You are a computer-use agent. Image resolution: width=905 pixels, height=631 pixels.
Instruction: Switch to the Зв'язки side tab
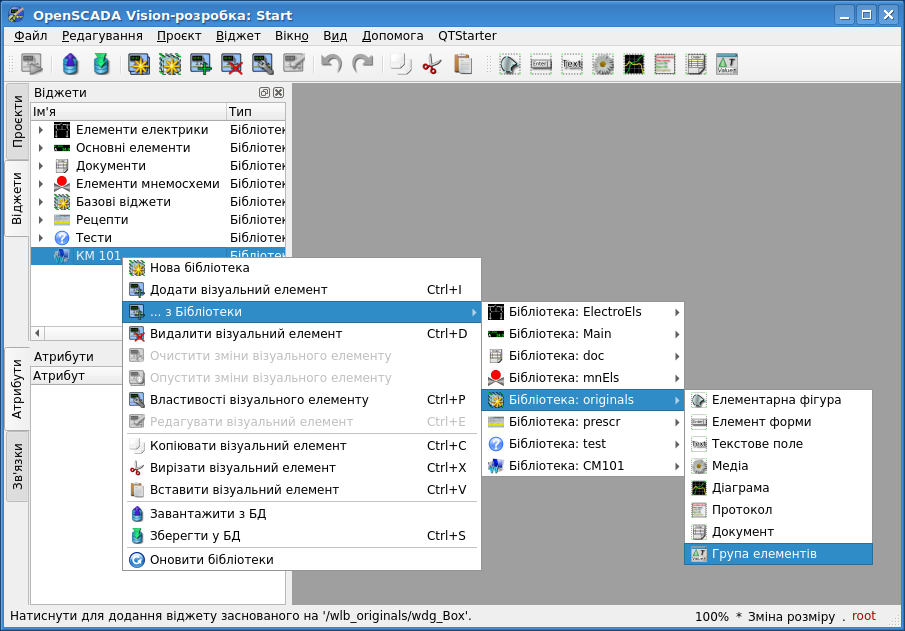click(x=17, y=468)
